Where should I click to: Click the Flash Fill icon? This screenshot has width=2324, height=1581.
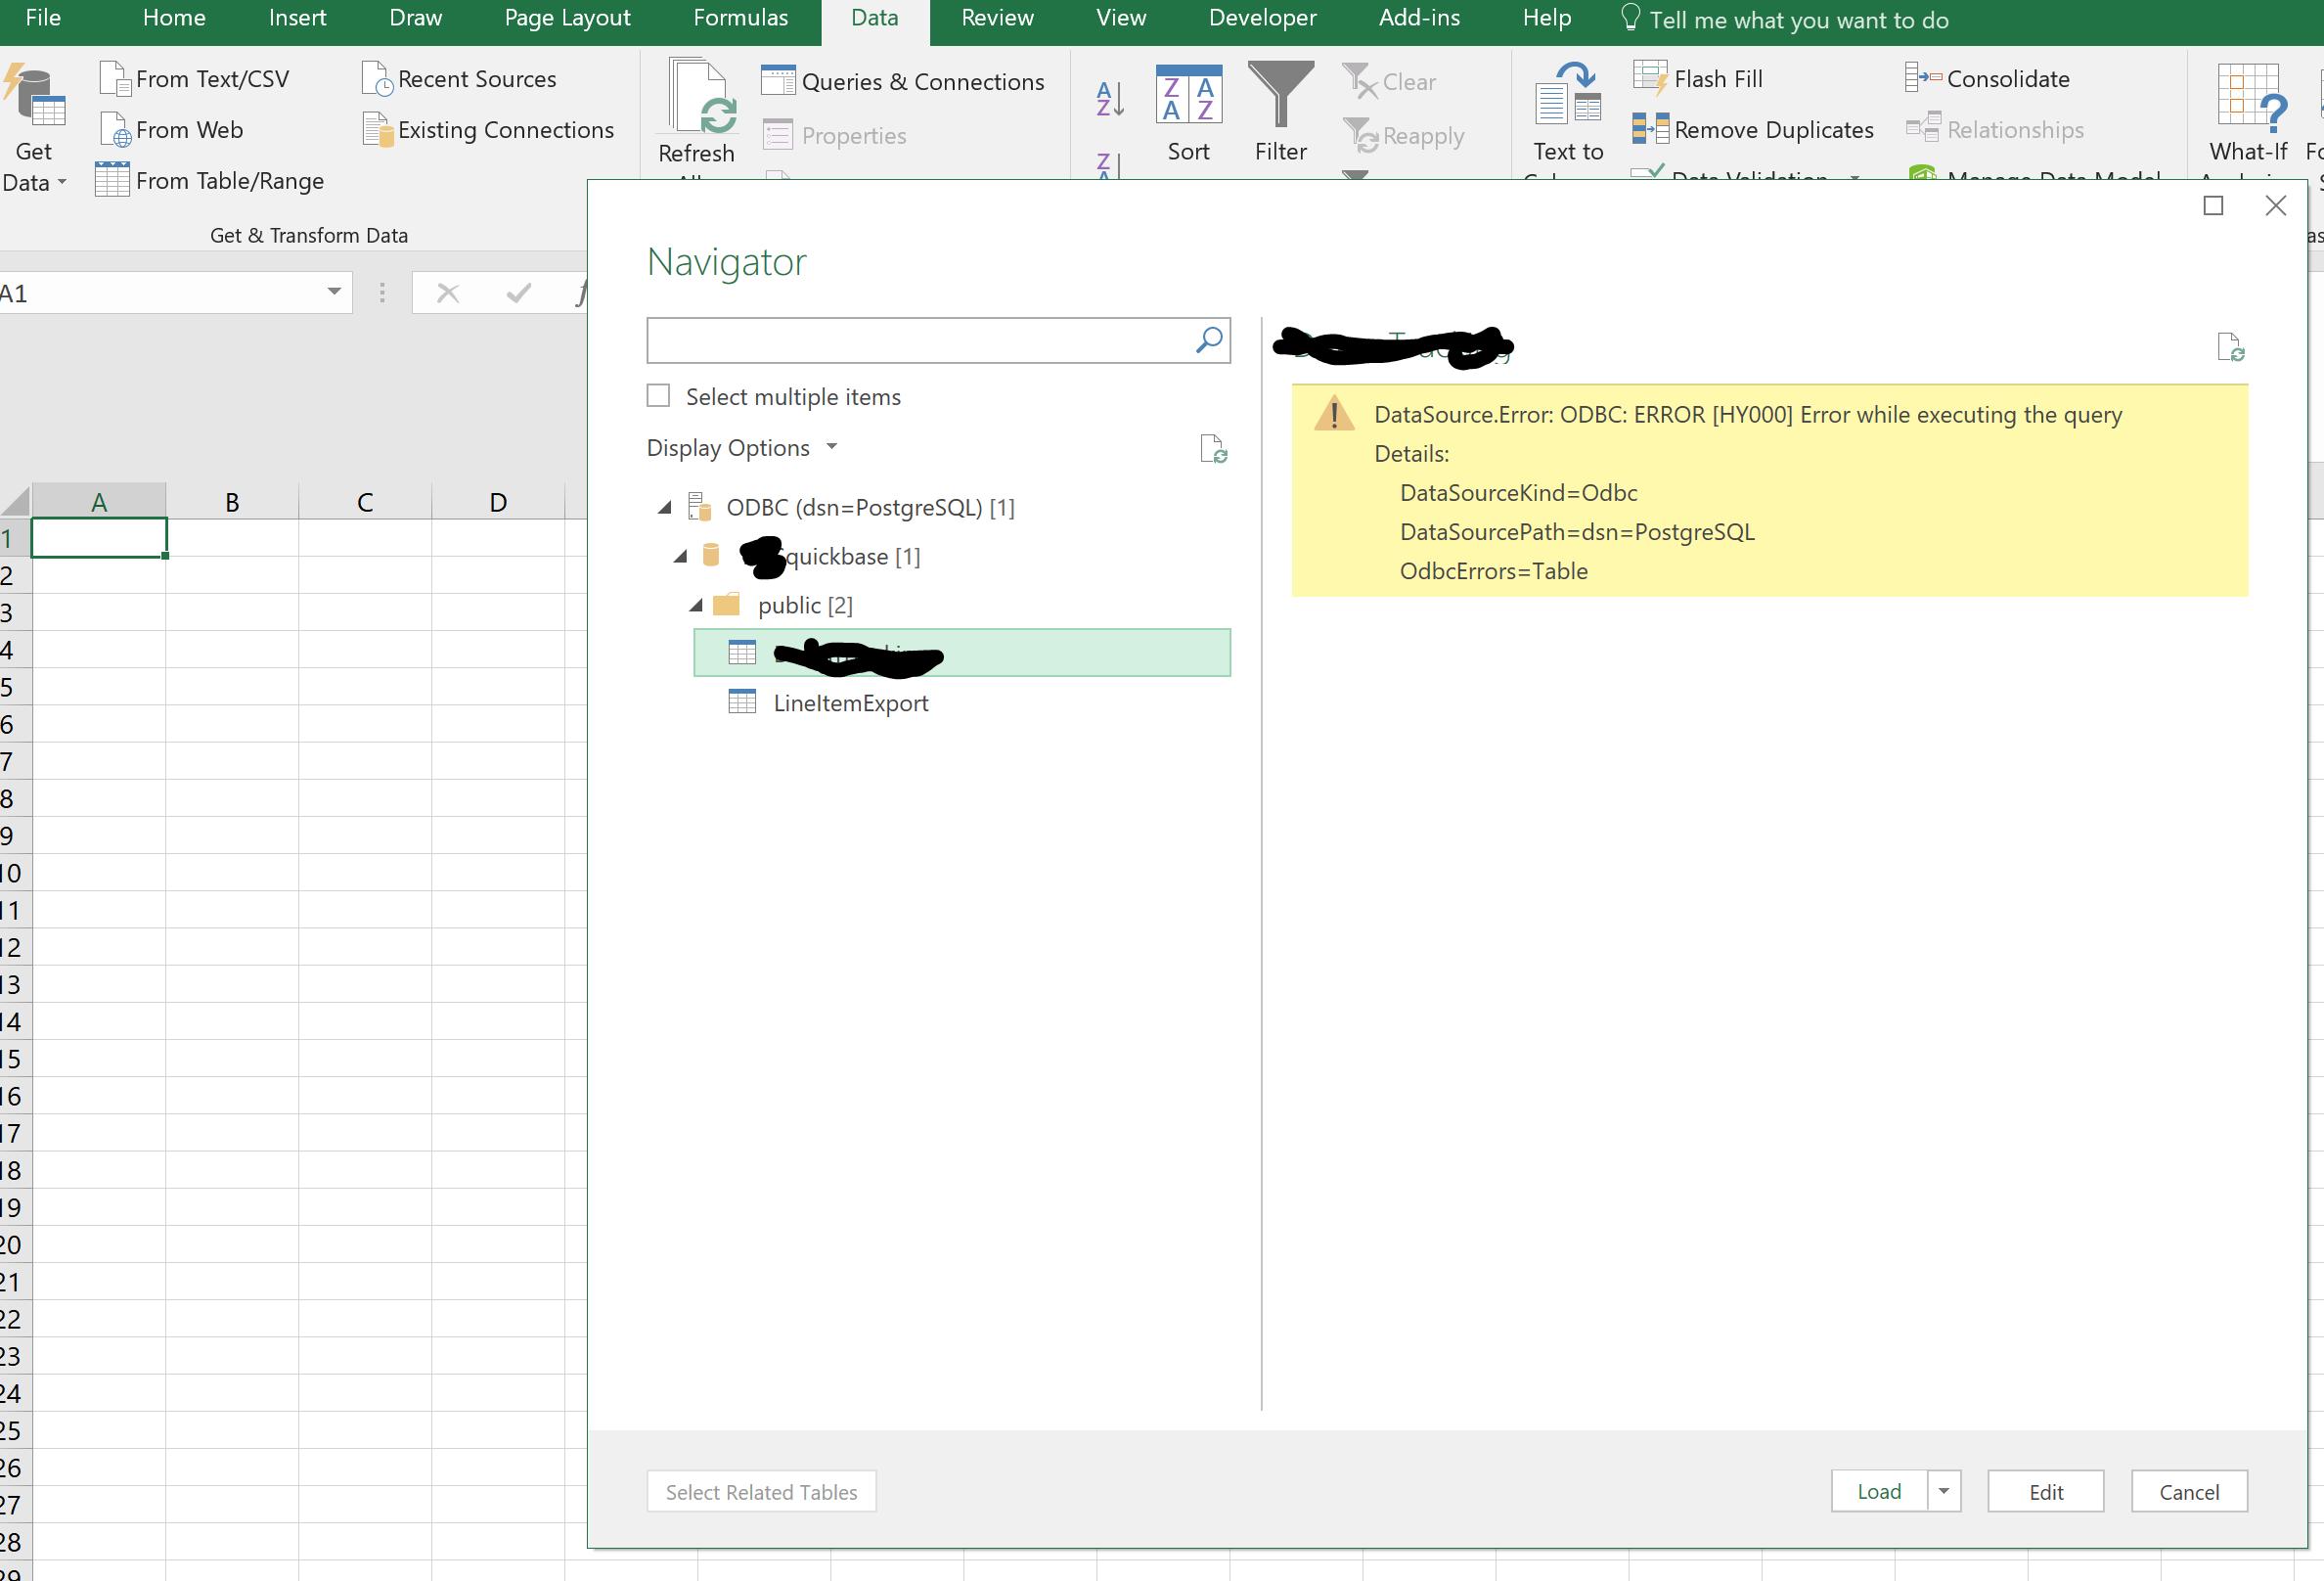[x=1650, y=78]
